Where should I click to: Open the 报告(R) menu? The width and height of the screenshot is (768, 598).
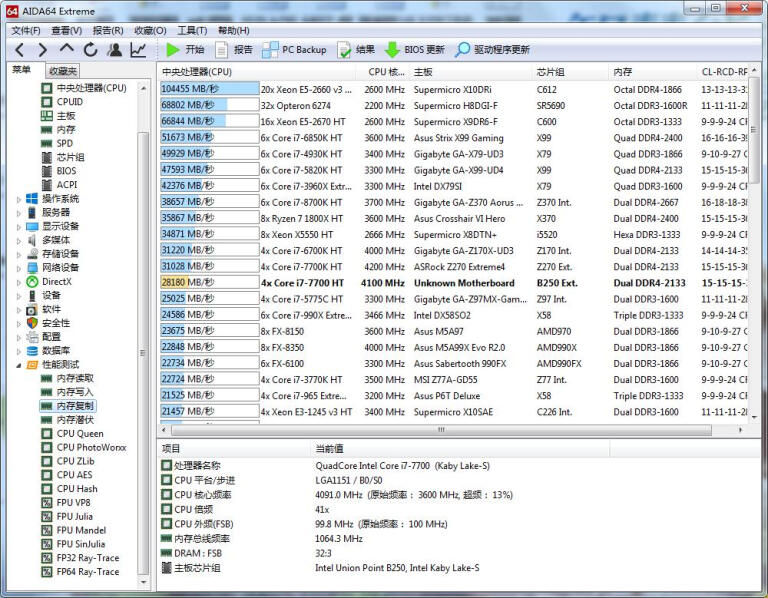(x=108, y=30)
